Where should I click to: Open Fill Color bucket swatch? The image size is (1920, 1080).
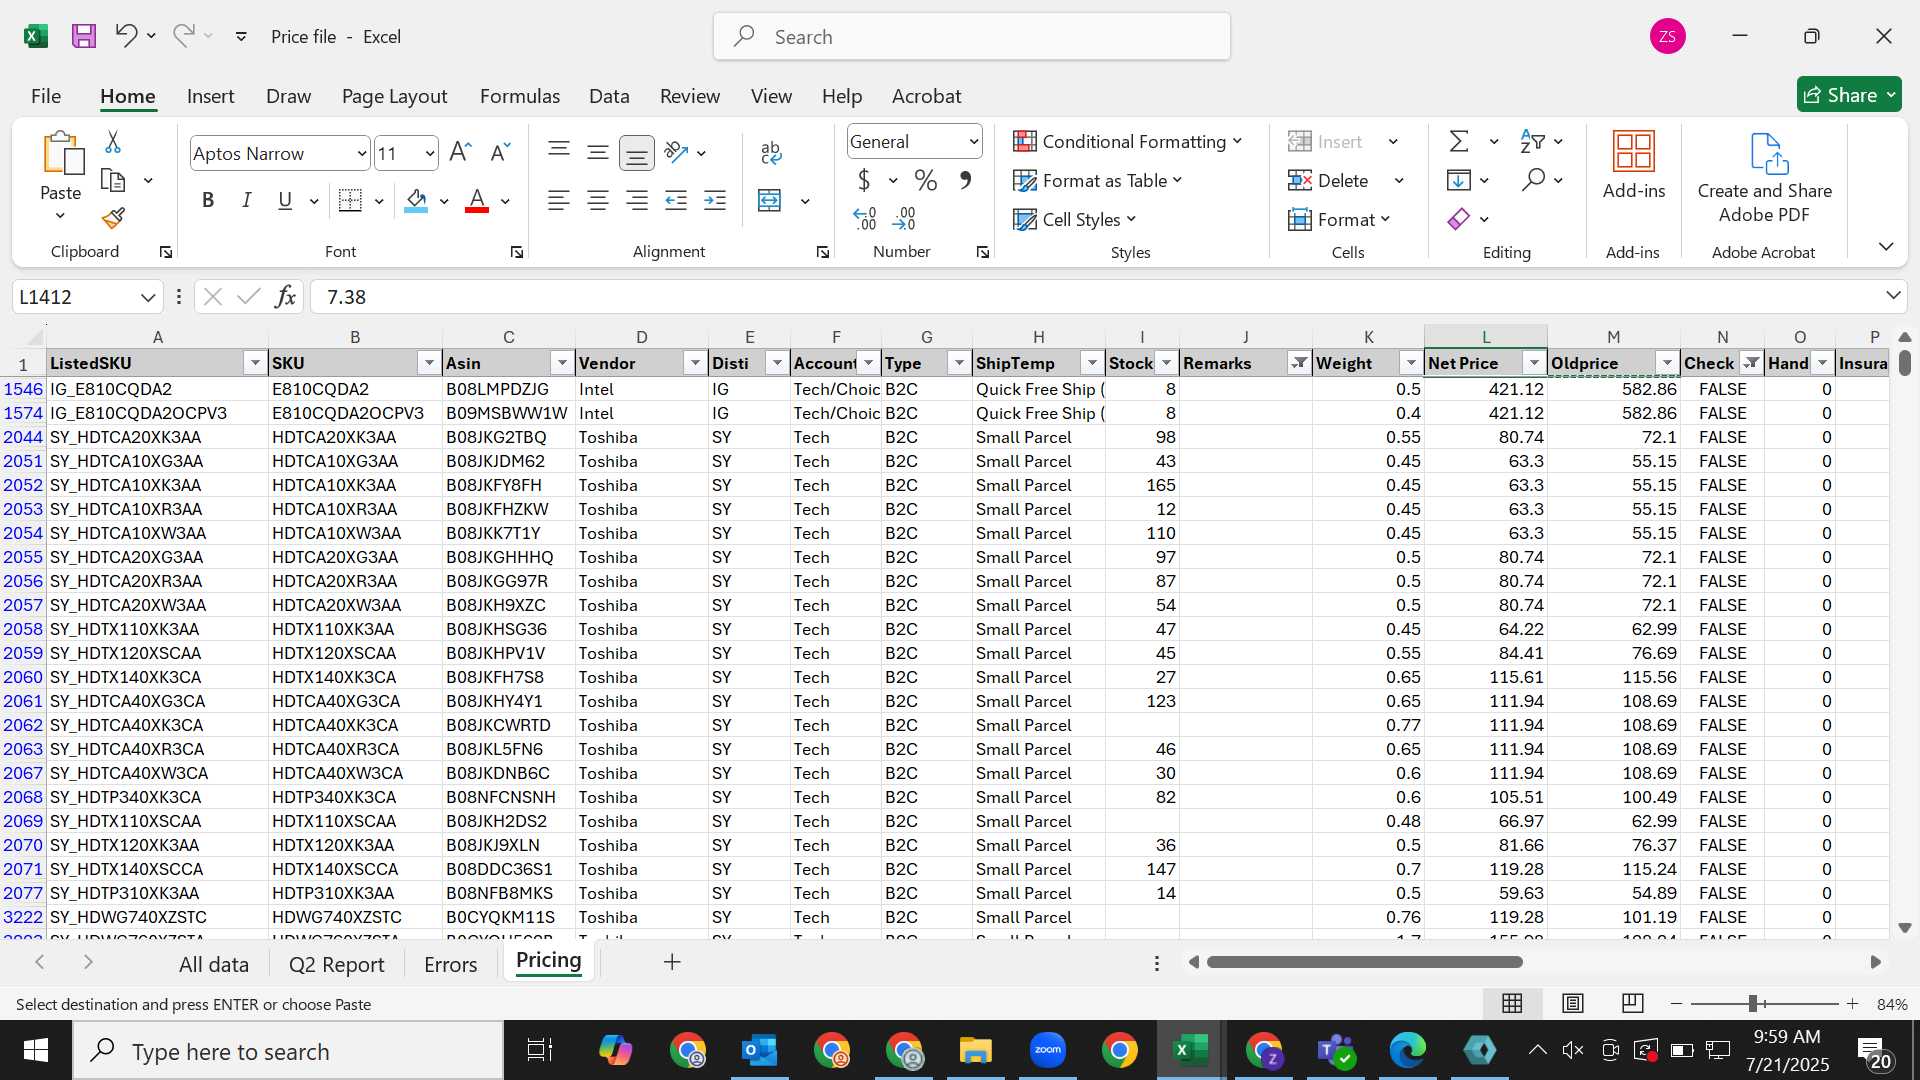pos(417,201)
